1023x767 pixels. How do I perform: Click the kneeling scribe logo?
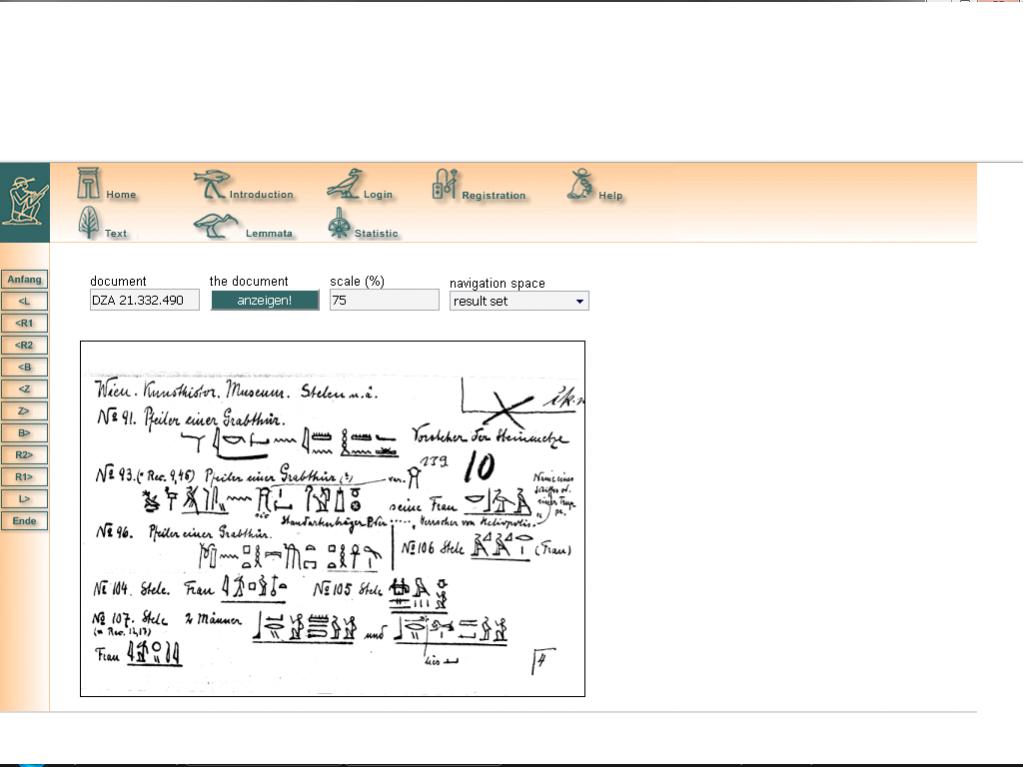click(x=25, y=202)
